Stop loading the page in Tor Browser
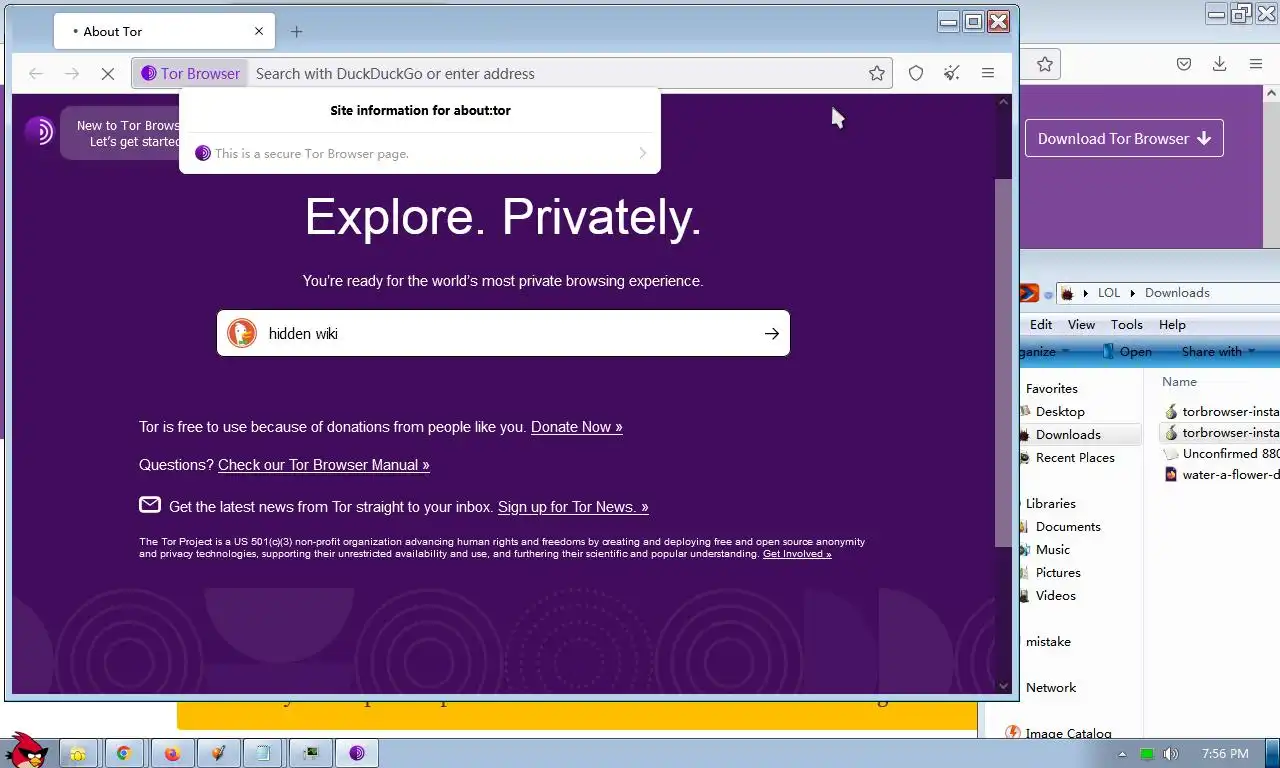This screenshot has height=768, width=1280. [108, 73]
